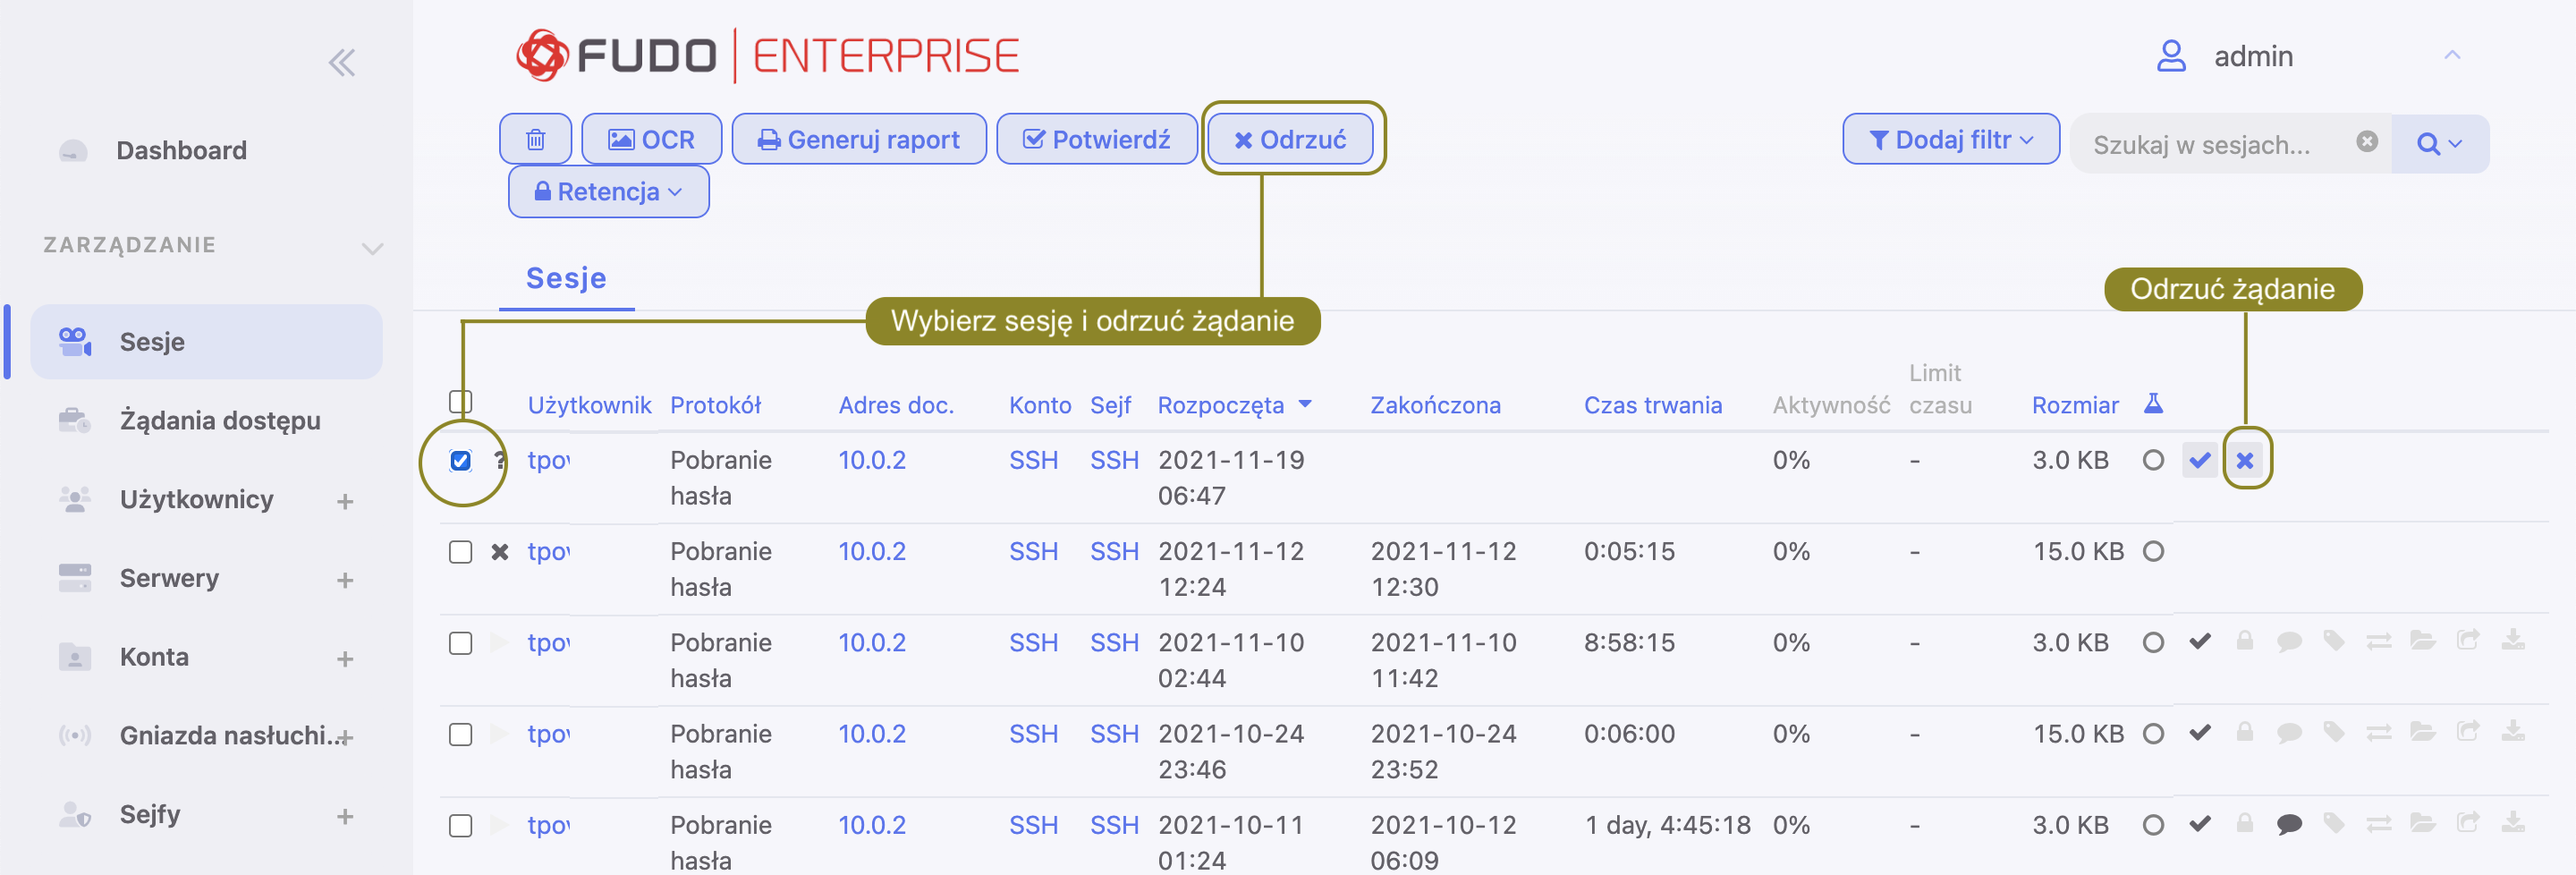
Task: Collapse sidebar with double chevron icon
Action: [342, 63]
